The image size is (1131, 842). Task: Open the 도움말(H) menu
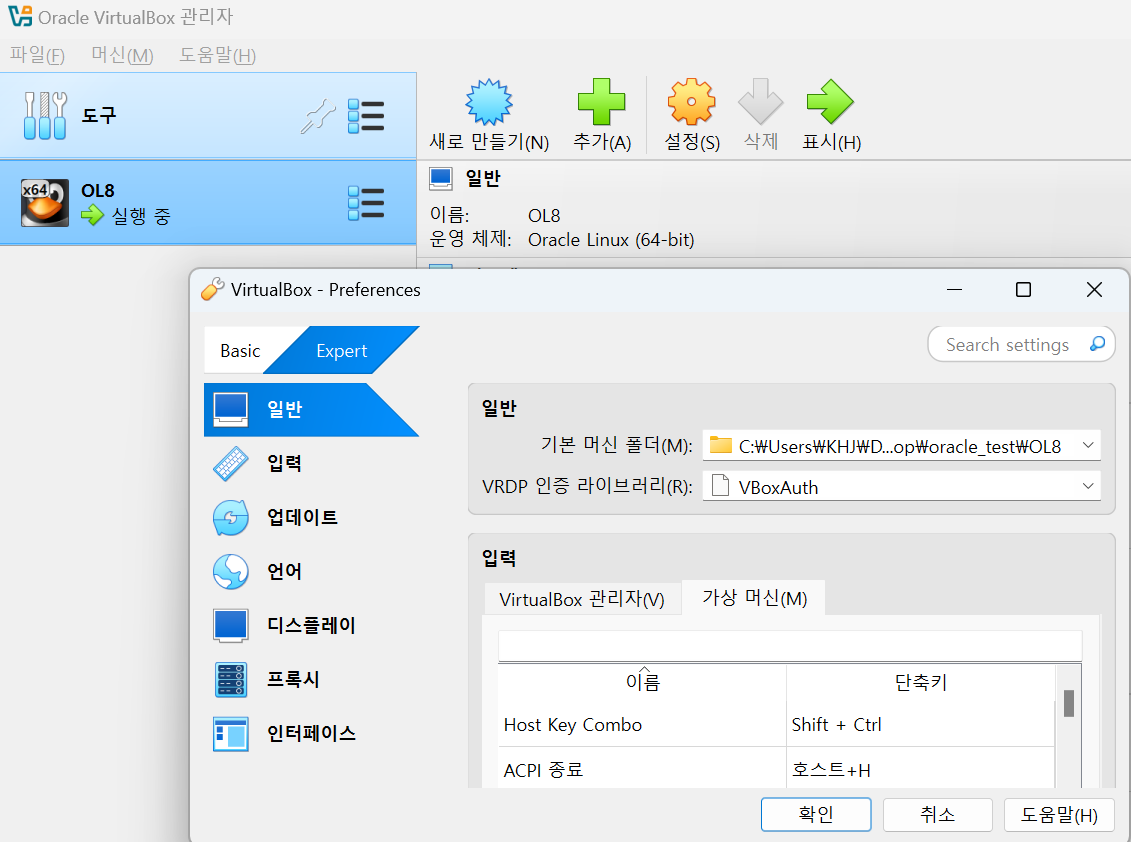(x=217, y=55)
